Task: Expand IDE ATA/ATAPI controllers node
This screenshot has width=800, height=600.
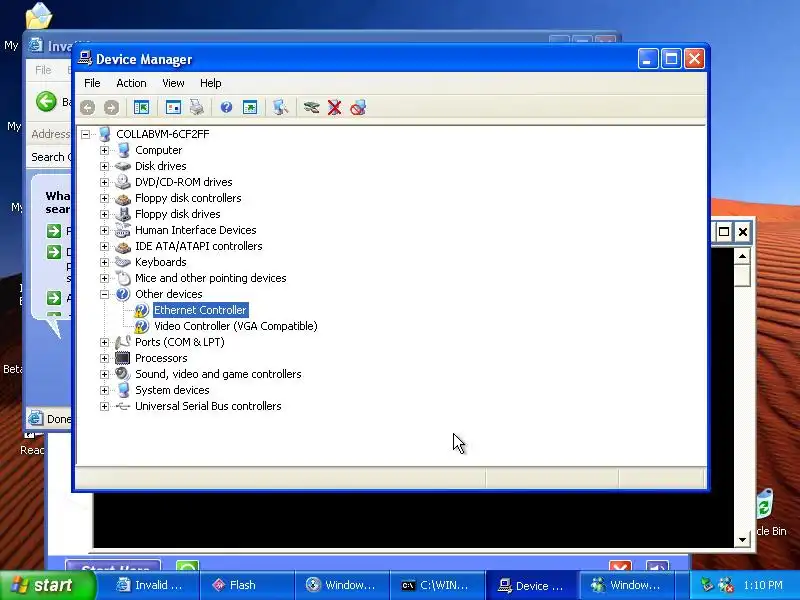Action: tap(105, 246)
